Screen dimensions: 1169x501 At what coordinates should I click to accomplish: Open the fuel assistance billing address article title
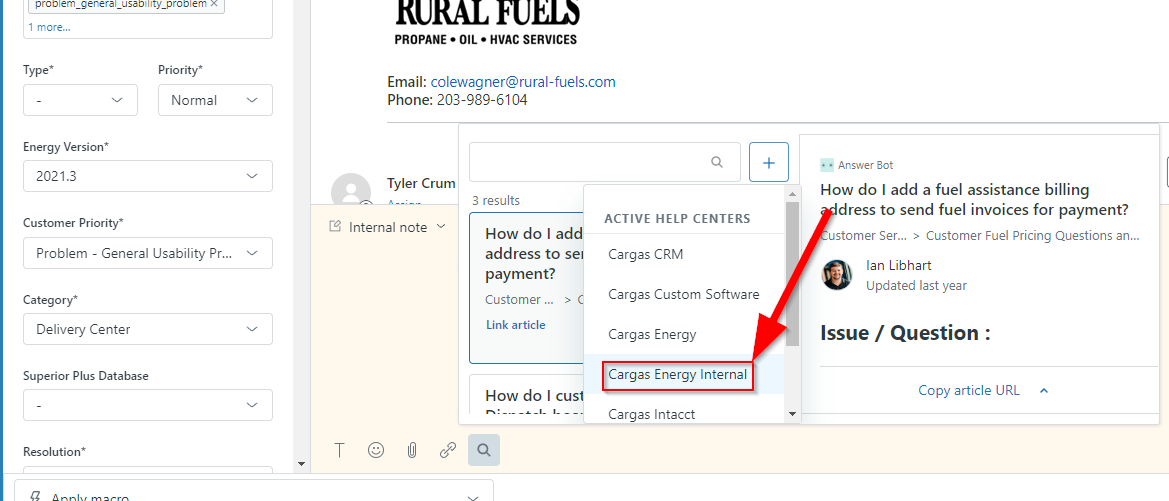point(974,199)
